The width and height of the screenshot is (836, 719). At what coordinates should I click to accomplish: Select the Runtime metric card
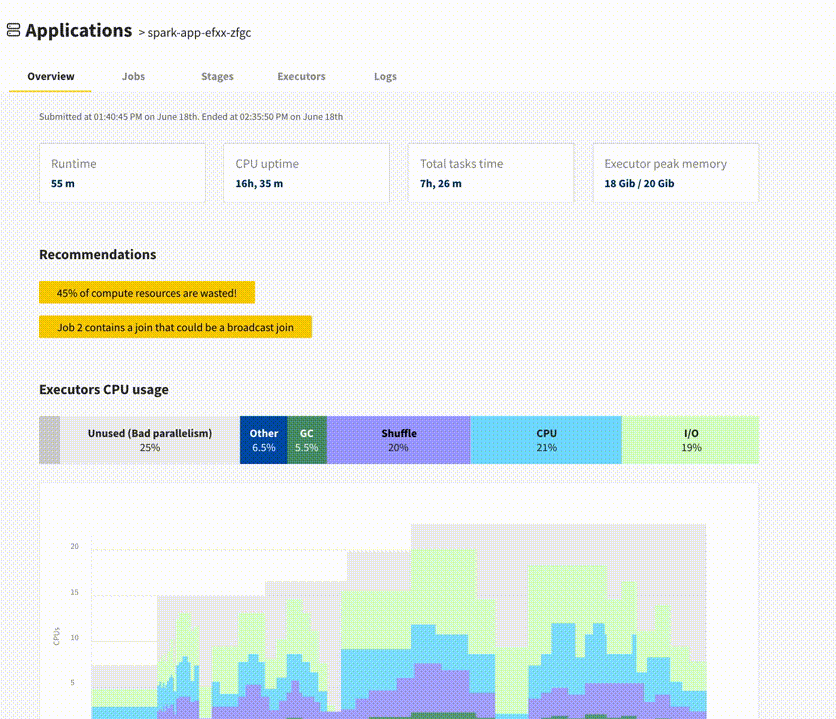(x=122, y=173)
